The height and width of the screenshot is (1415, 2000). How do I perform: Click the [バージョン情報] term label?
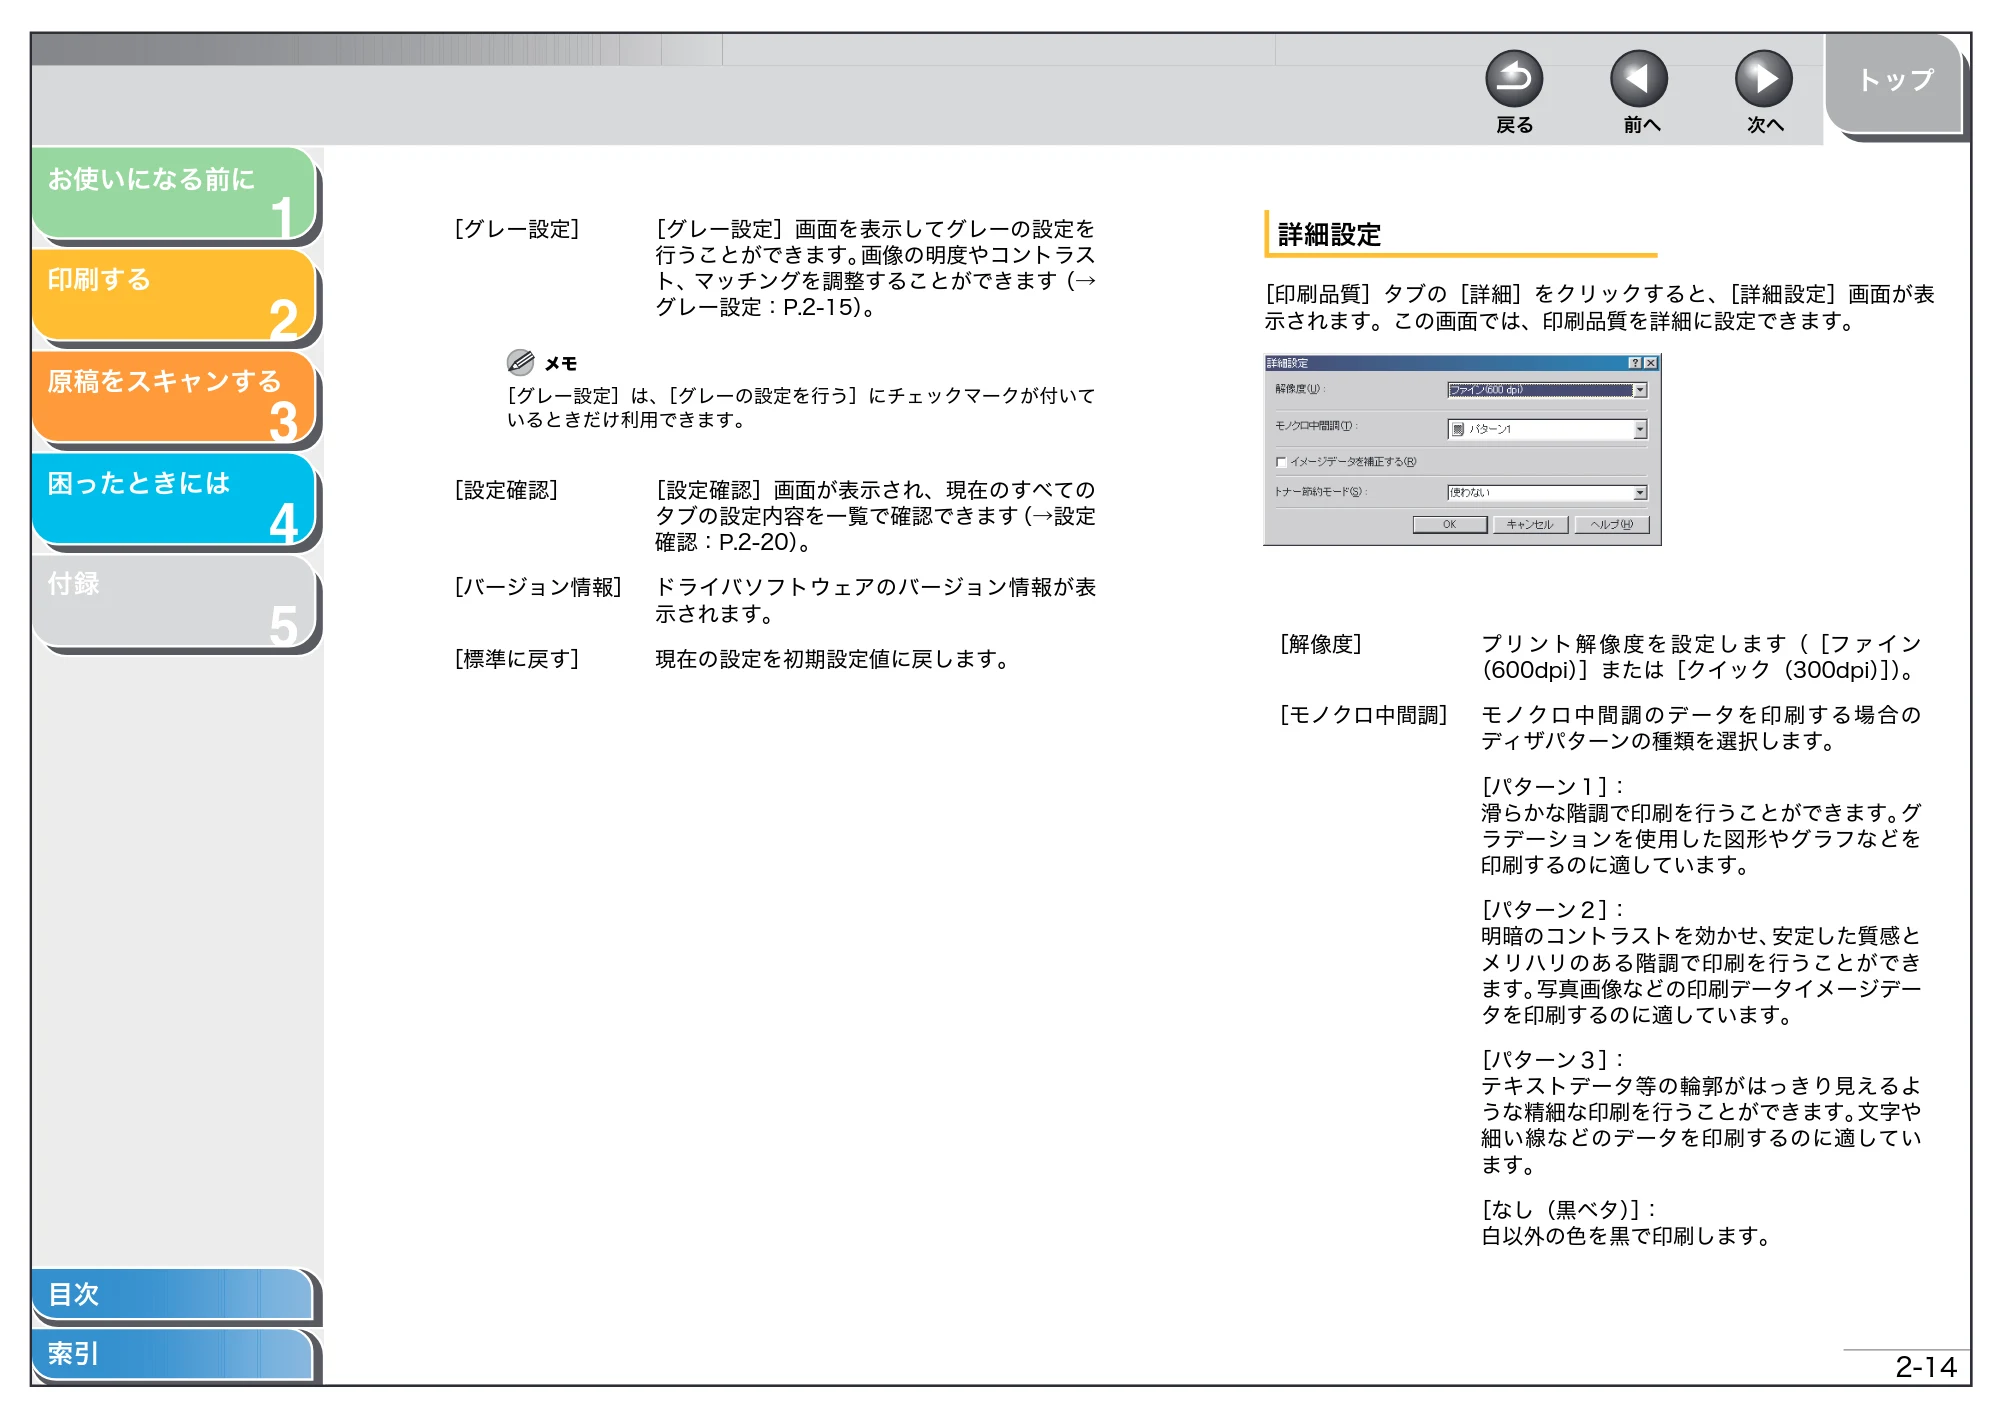tap(538, 587)
